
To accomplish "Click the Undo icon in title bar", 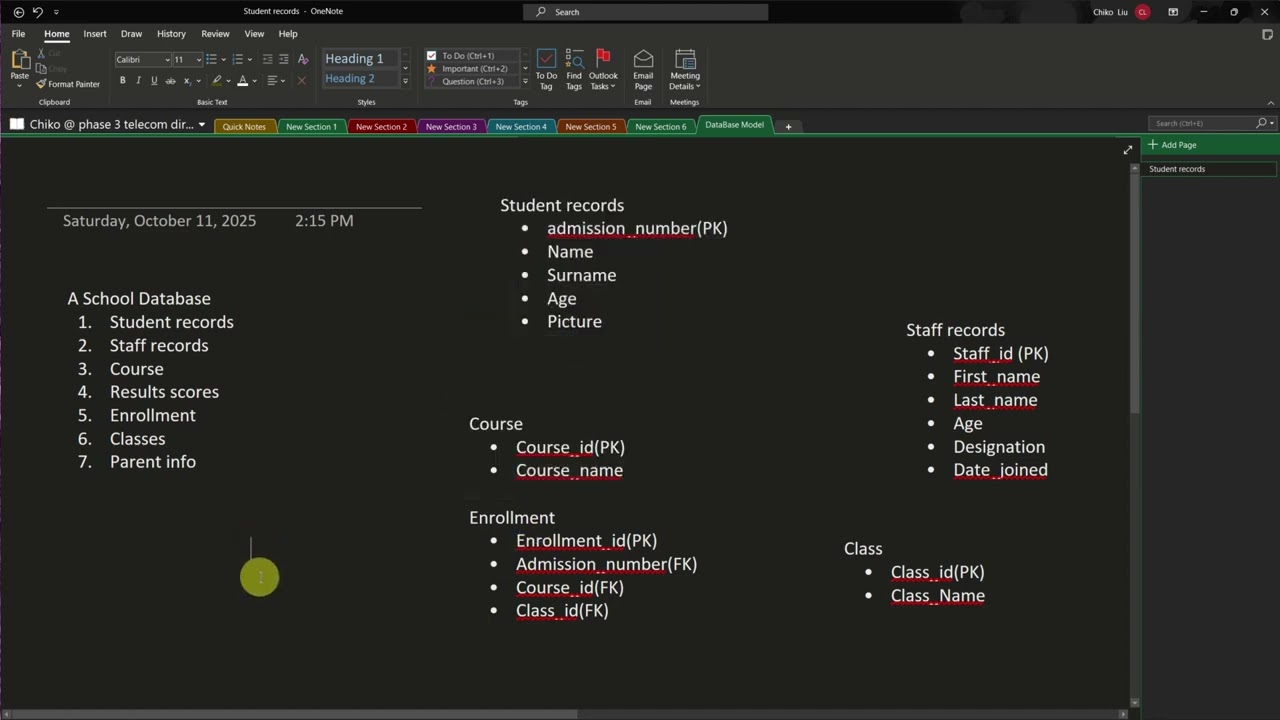I will [x=37, y=12].
